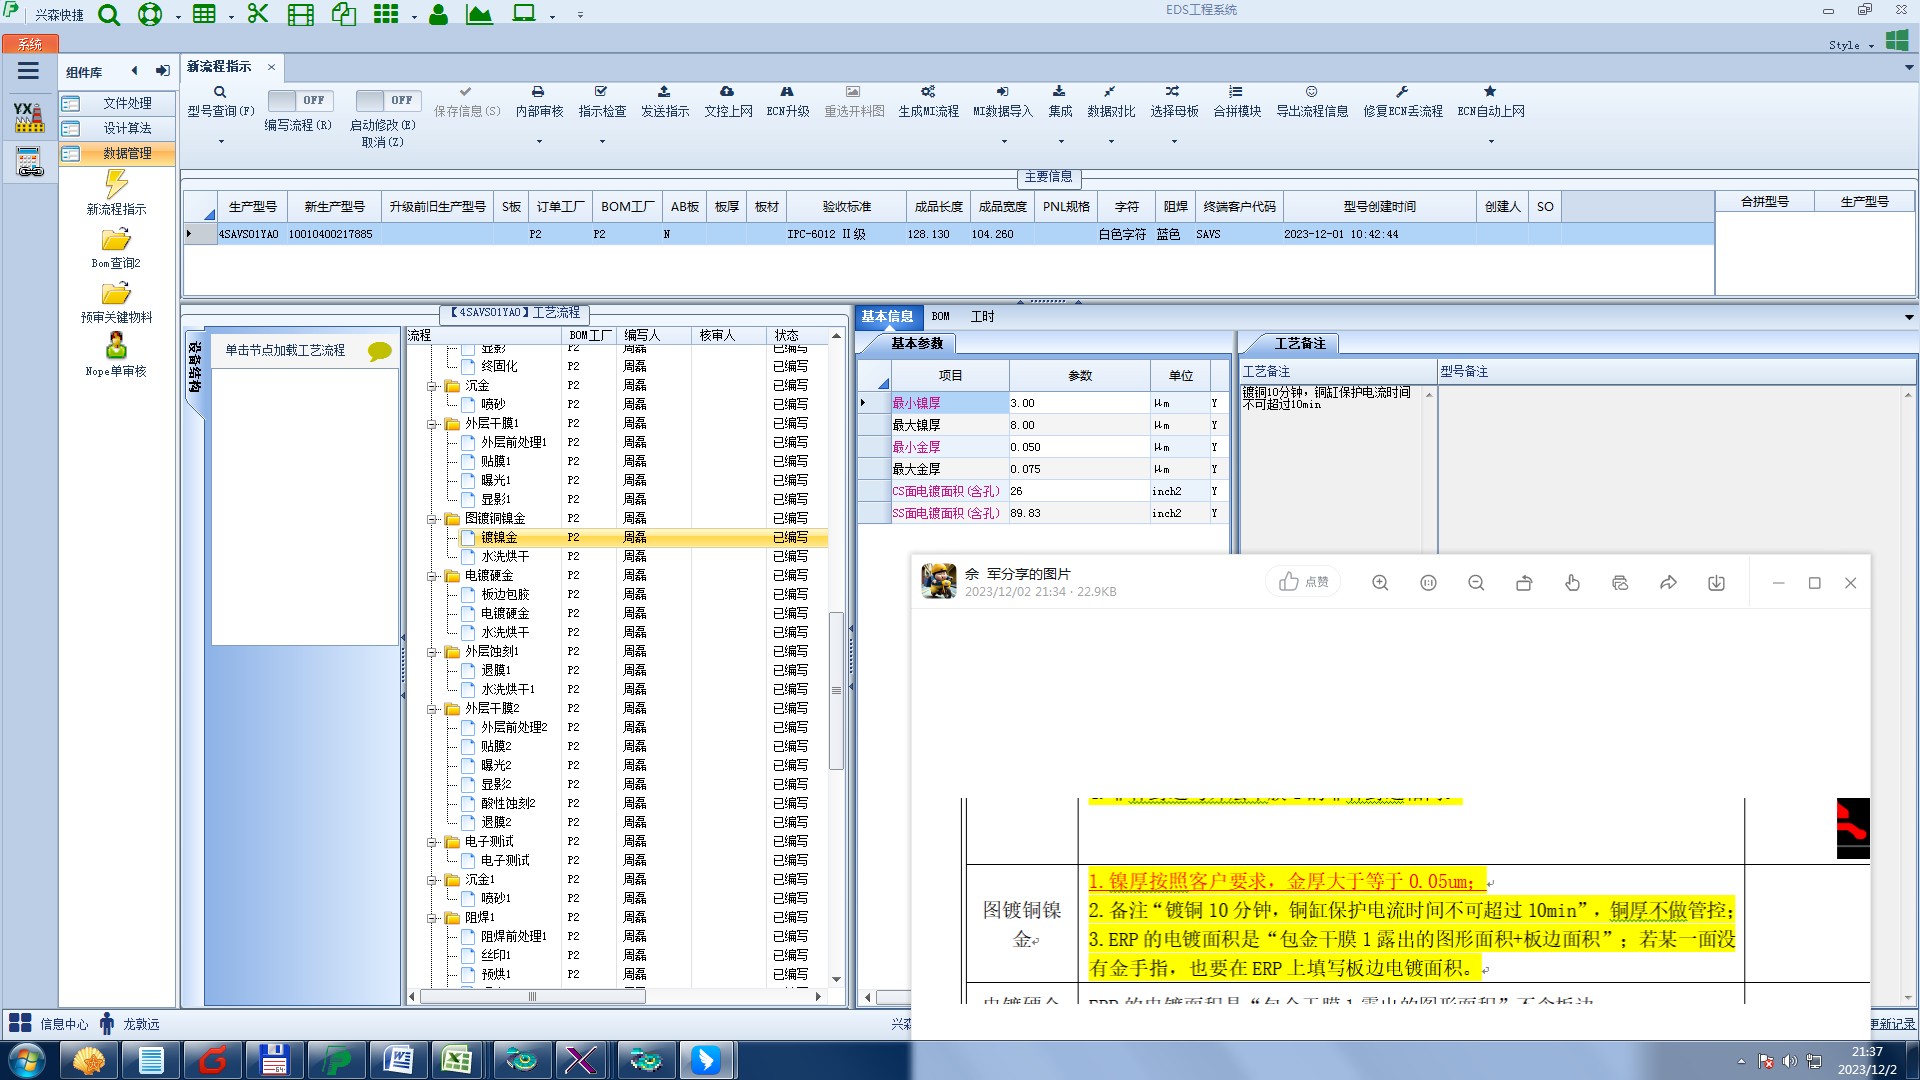Switch to the BOM tab
Viewport: 1920px width, 1080px height.
click(x=940, y=317)
